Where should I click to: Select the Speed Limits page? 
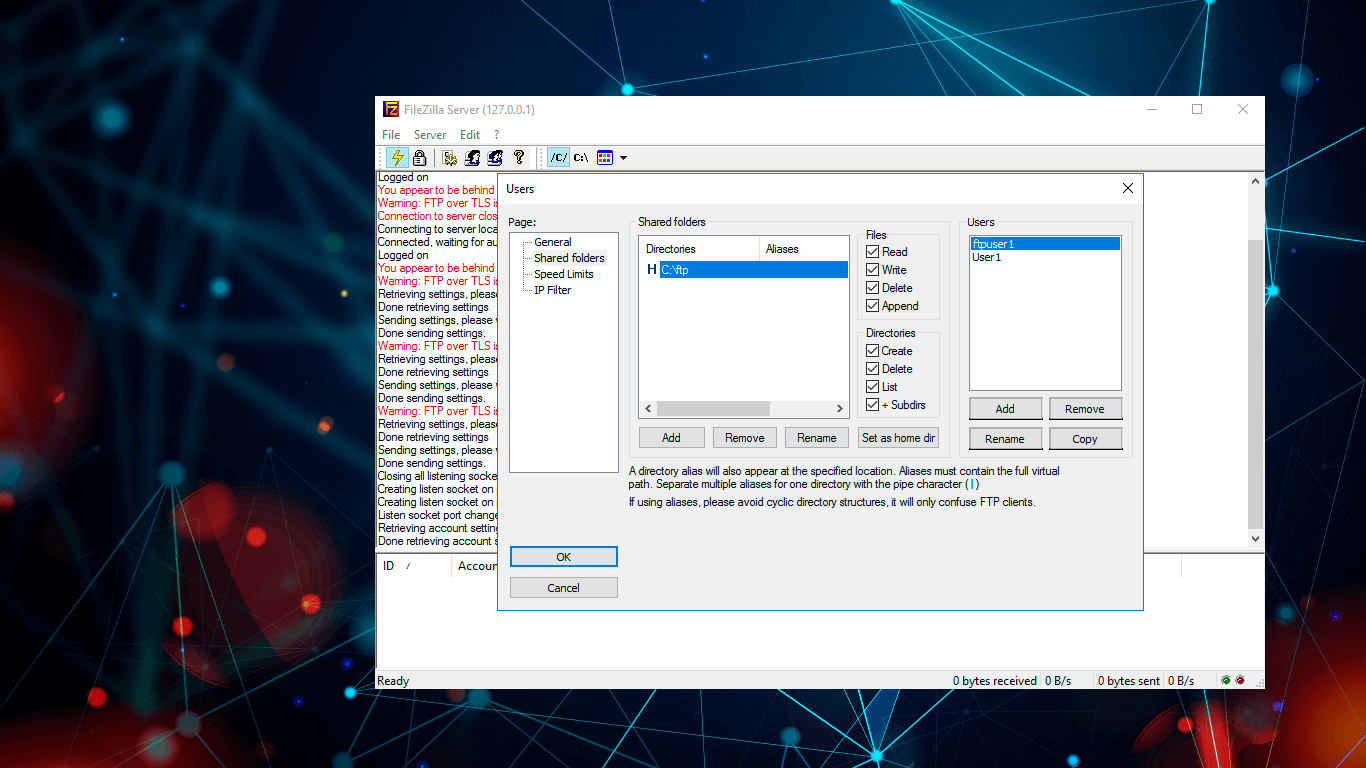565,273
